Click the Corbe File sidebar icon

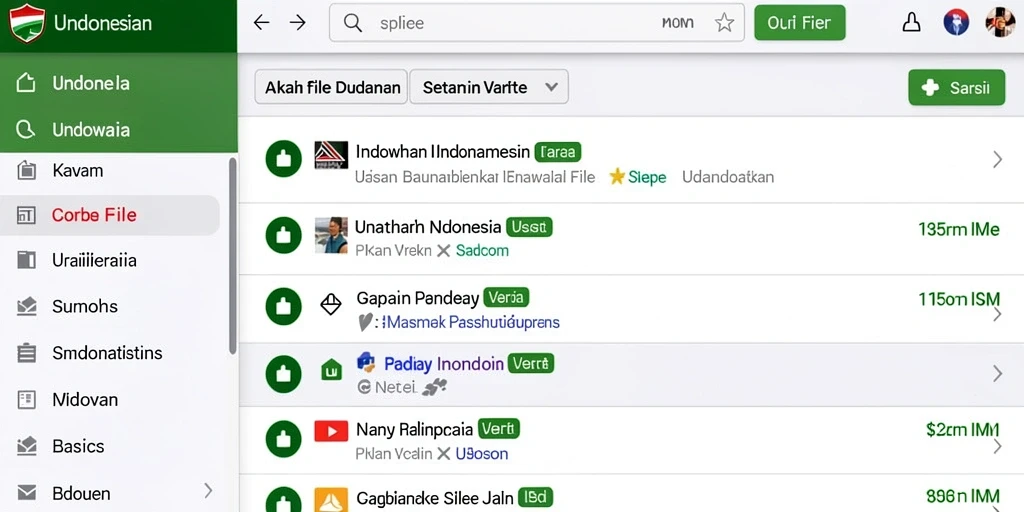coord(26,215)
